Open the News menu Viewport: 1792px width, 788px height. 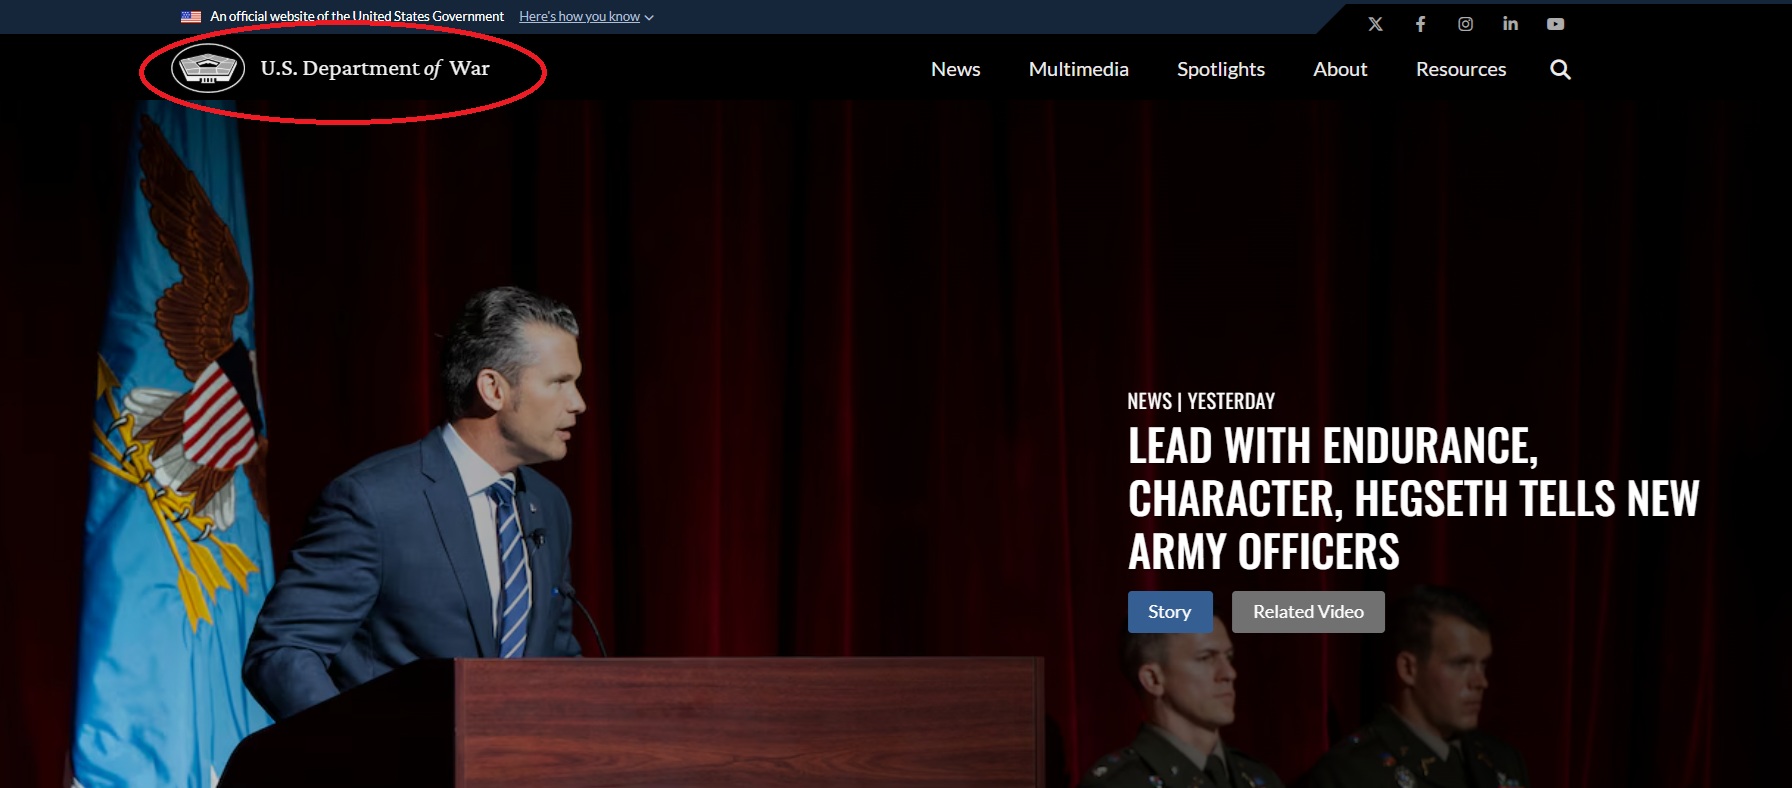[x=955, y=69]
